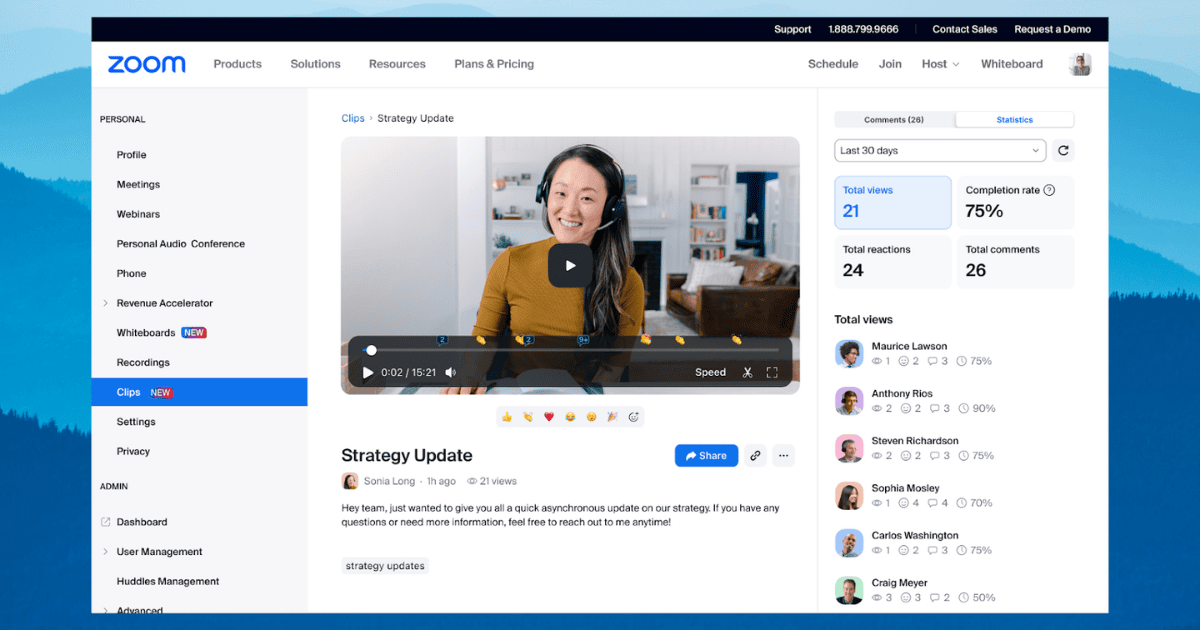This screenshot has width=1200, height=630.
Task: Open Meetings in the sidebar
Action: tap(138, 185)
